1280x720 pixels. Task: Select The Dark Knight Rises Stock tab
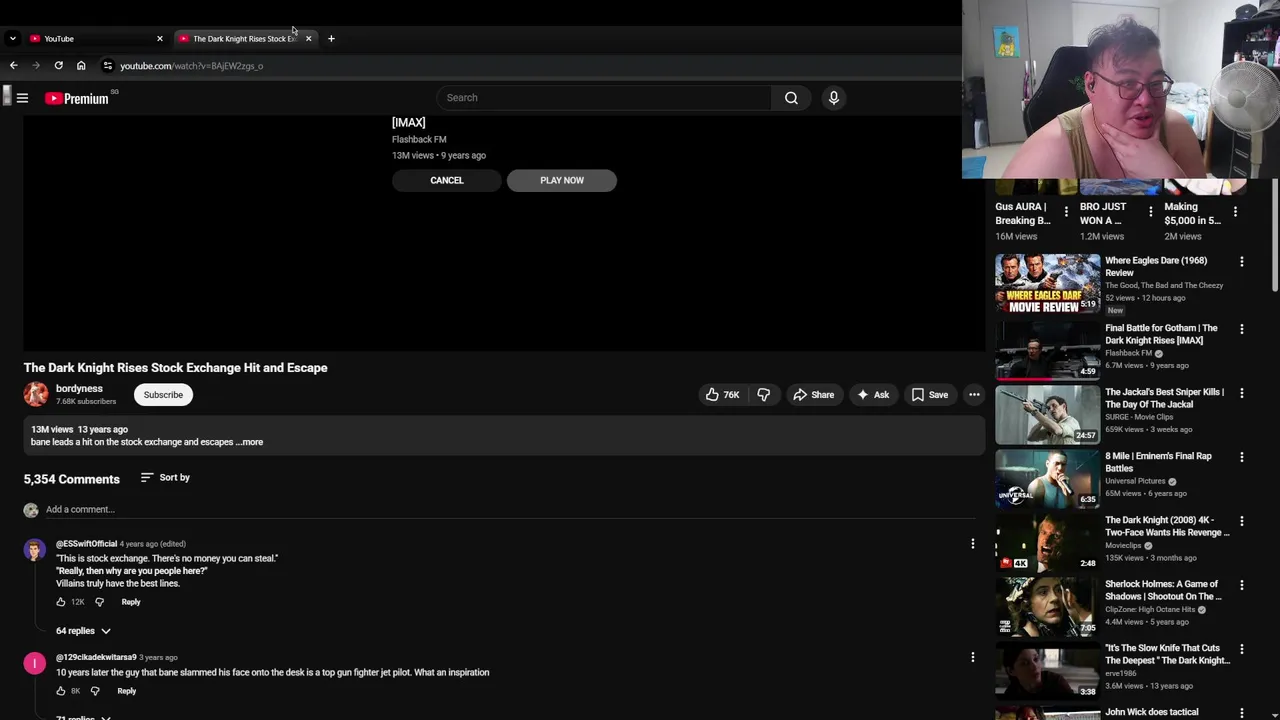click(x=245, y=38)
